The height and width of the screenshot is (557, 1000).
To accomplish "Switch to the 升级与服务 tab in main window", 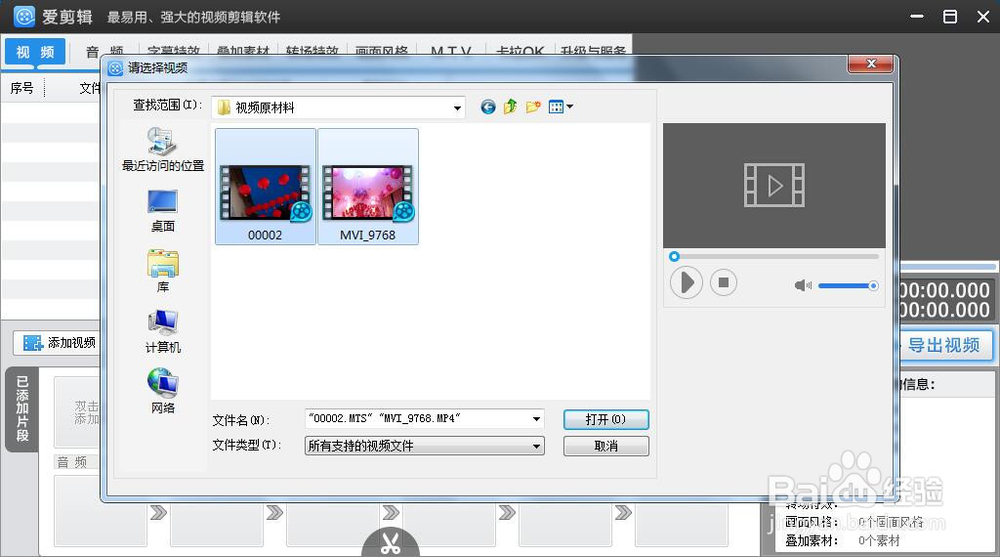I will coord(592,51).
